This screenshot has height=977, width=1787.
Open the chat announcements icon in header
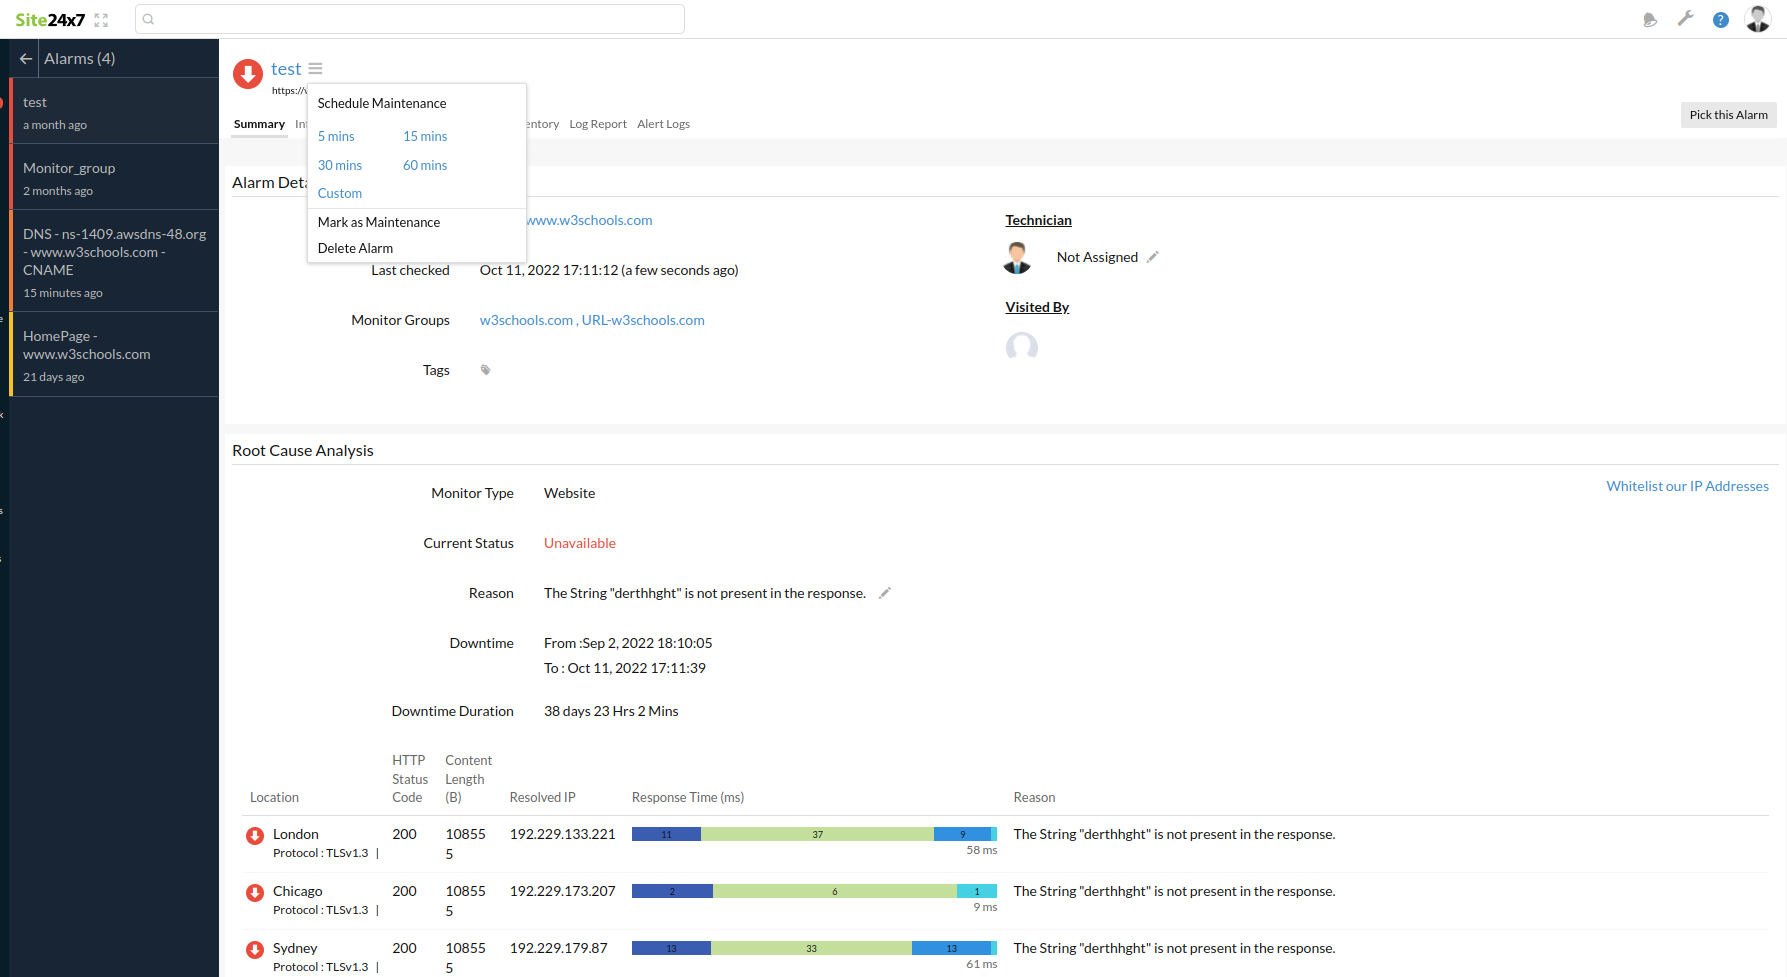click(1650, 20)
